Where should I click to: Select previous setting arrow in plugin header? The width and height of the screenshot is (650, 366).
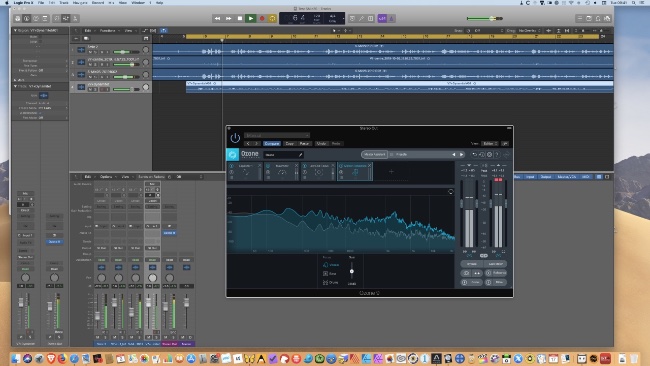(x=248, y=143)
